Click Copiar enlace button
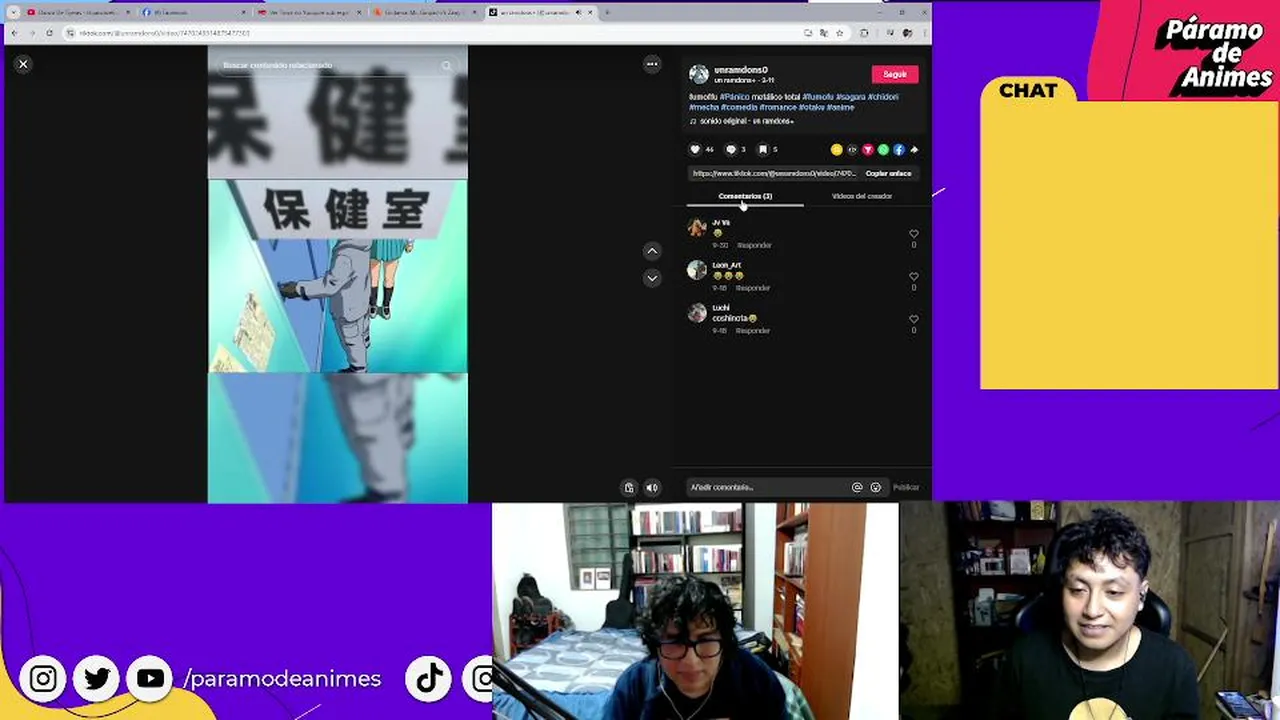Image resolution: width=1280 pixels, height=720 pixels. point(888,173)
